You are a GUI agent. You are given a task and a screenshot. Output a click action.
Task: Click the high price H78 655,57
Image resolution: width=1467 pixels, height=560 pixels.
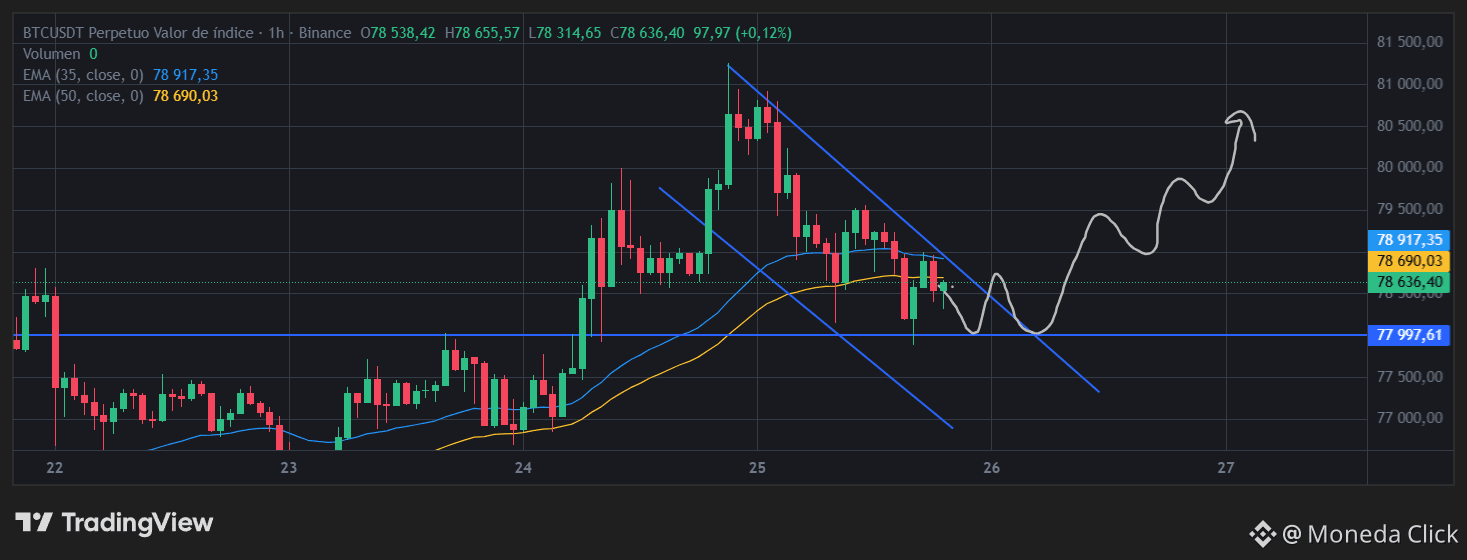pos(482,33)
